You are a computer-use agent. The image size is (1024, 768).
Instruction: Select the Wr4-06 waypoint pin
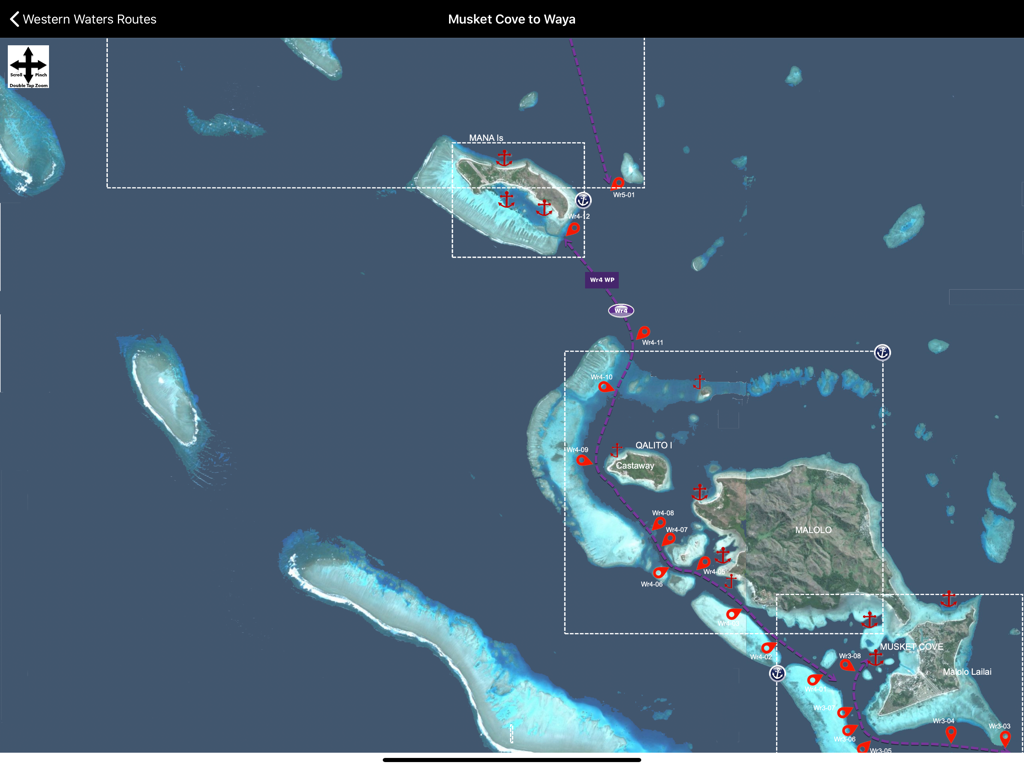pyautogui.click(x=659, y=572)
